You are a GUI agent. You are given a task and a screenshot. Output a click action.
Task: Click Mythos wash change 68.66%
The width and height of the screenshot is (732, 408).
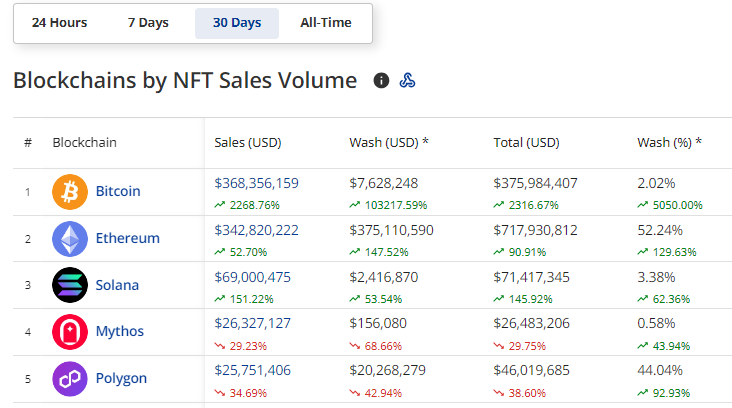pyautogui.click(x=383, y=346)
